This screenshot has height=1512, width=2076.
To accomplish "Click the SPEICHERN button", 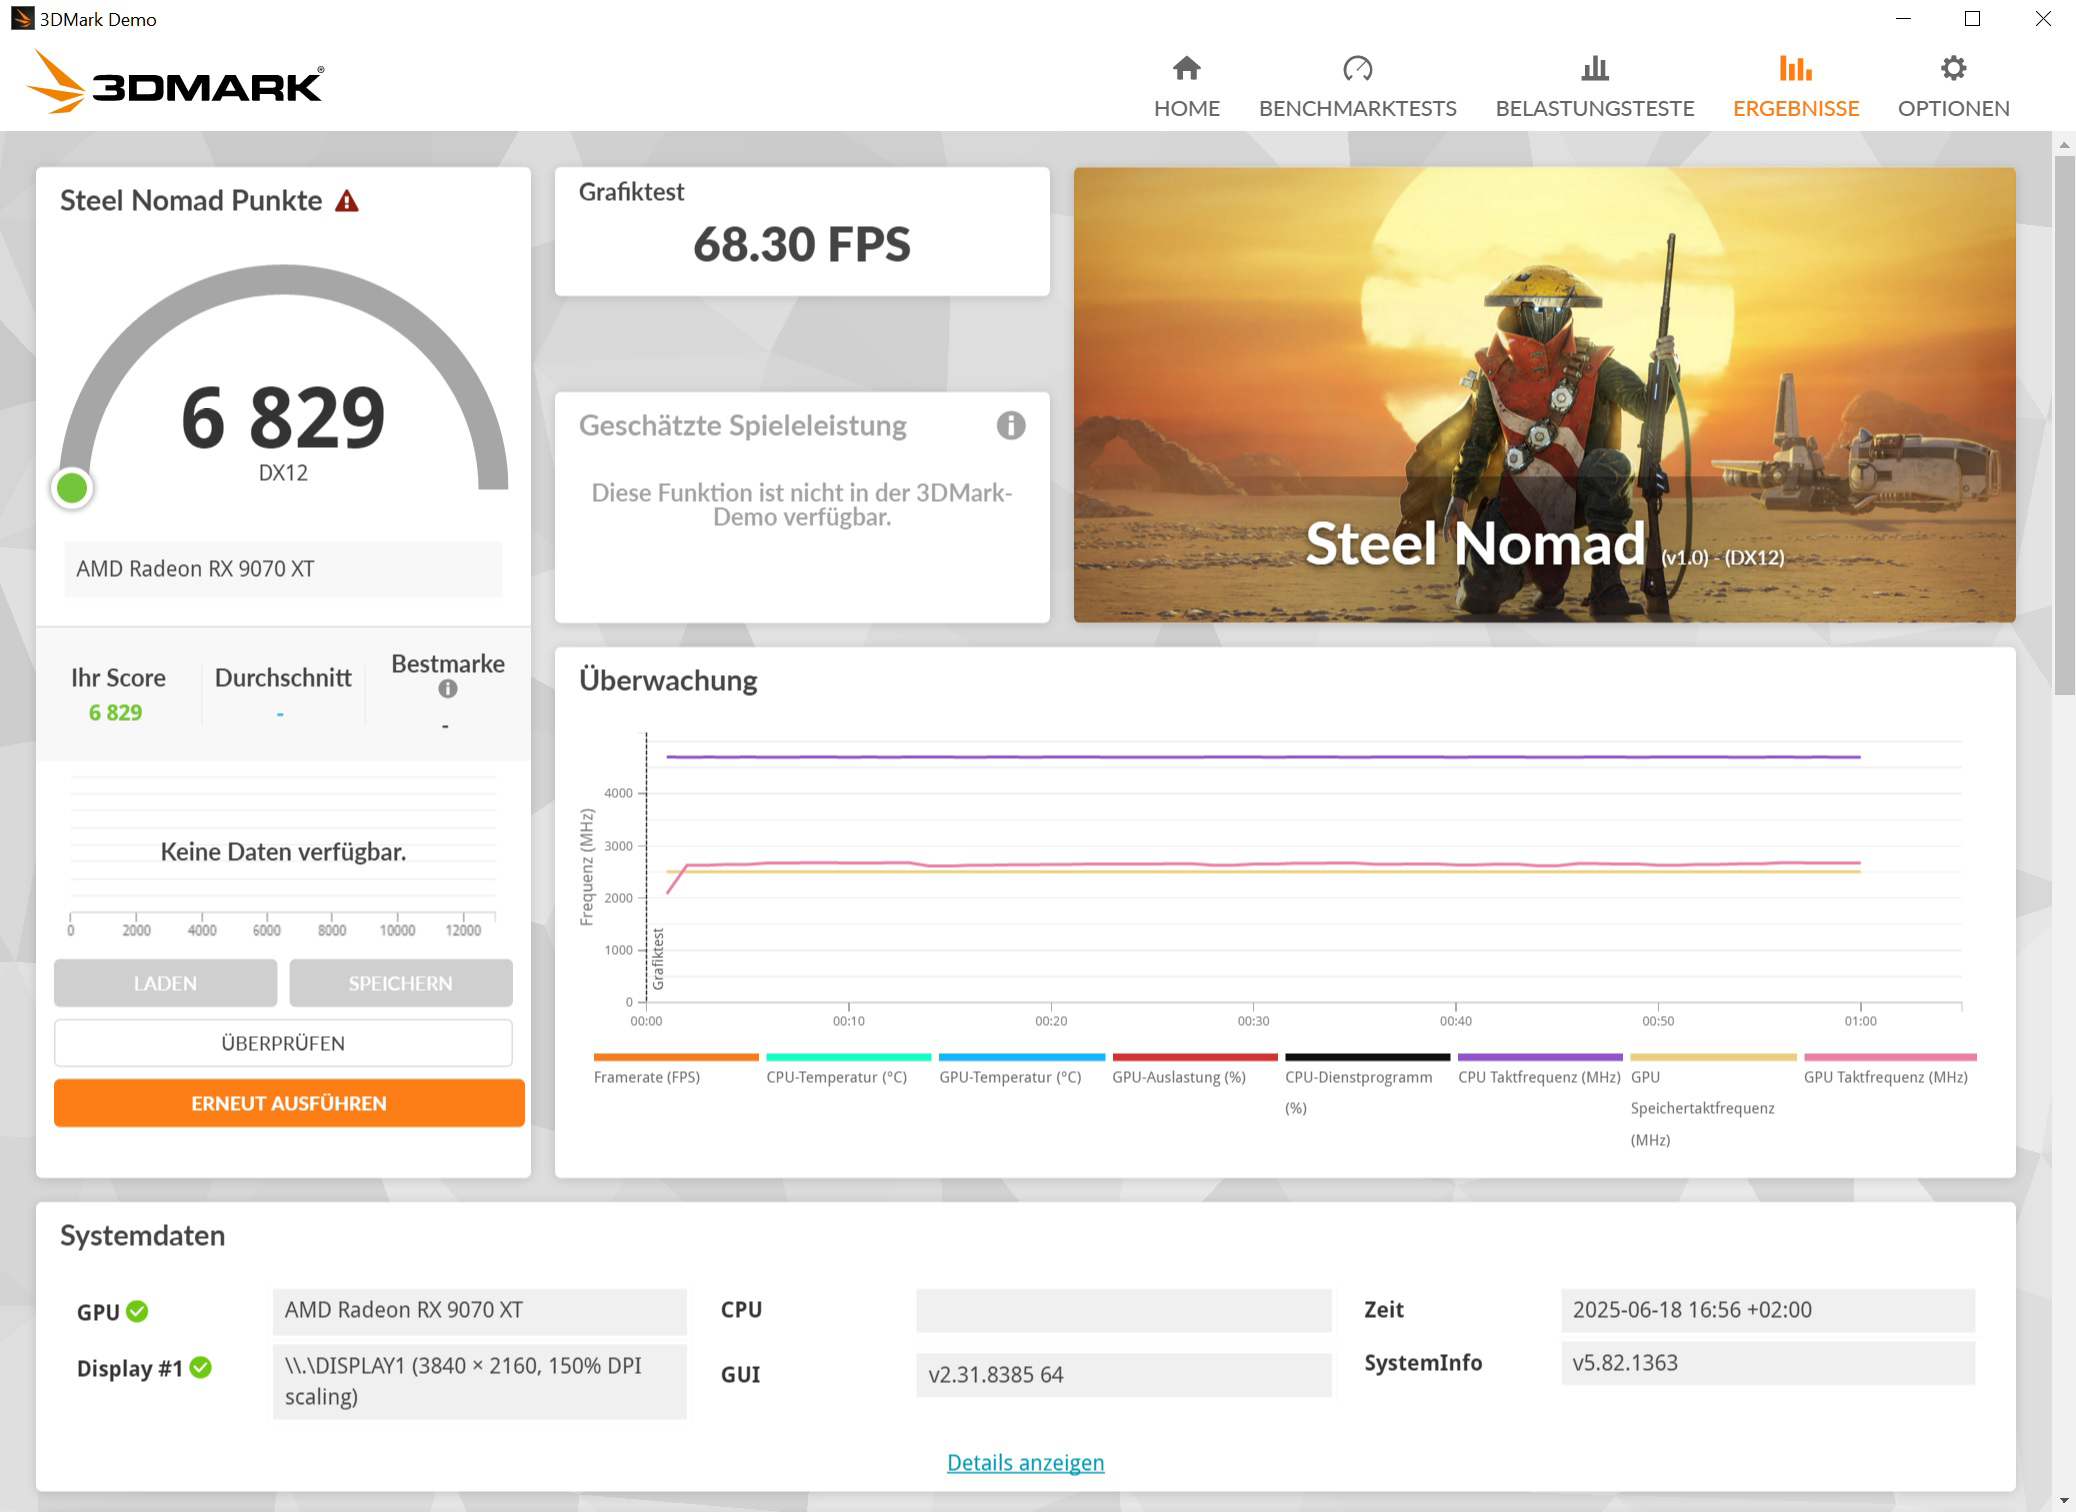I will point(400,983).
